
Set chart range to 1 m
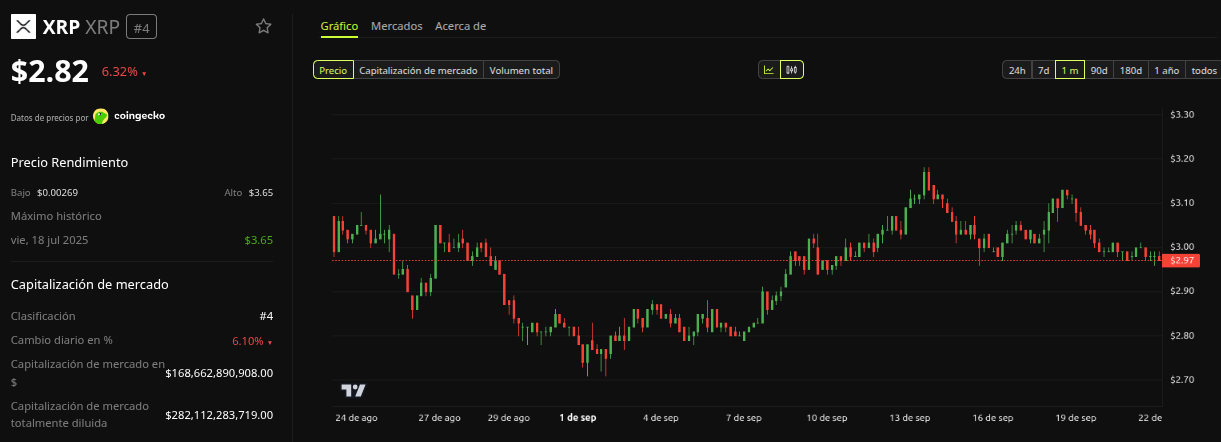(1070, 70)
